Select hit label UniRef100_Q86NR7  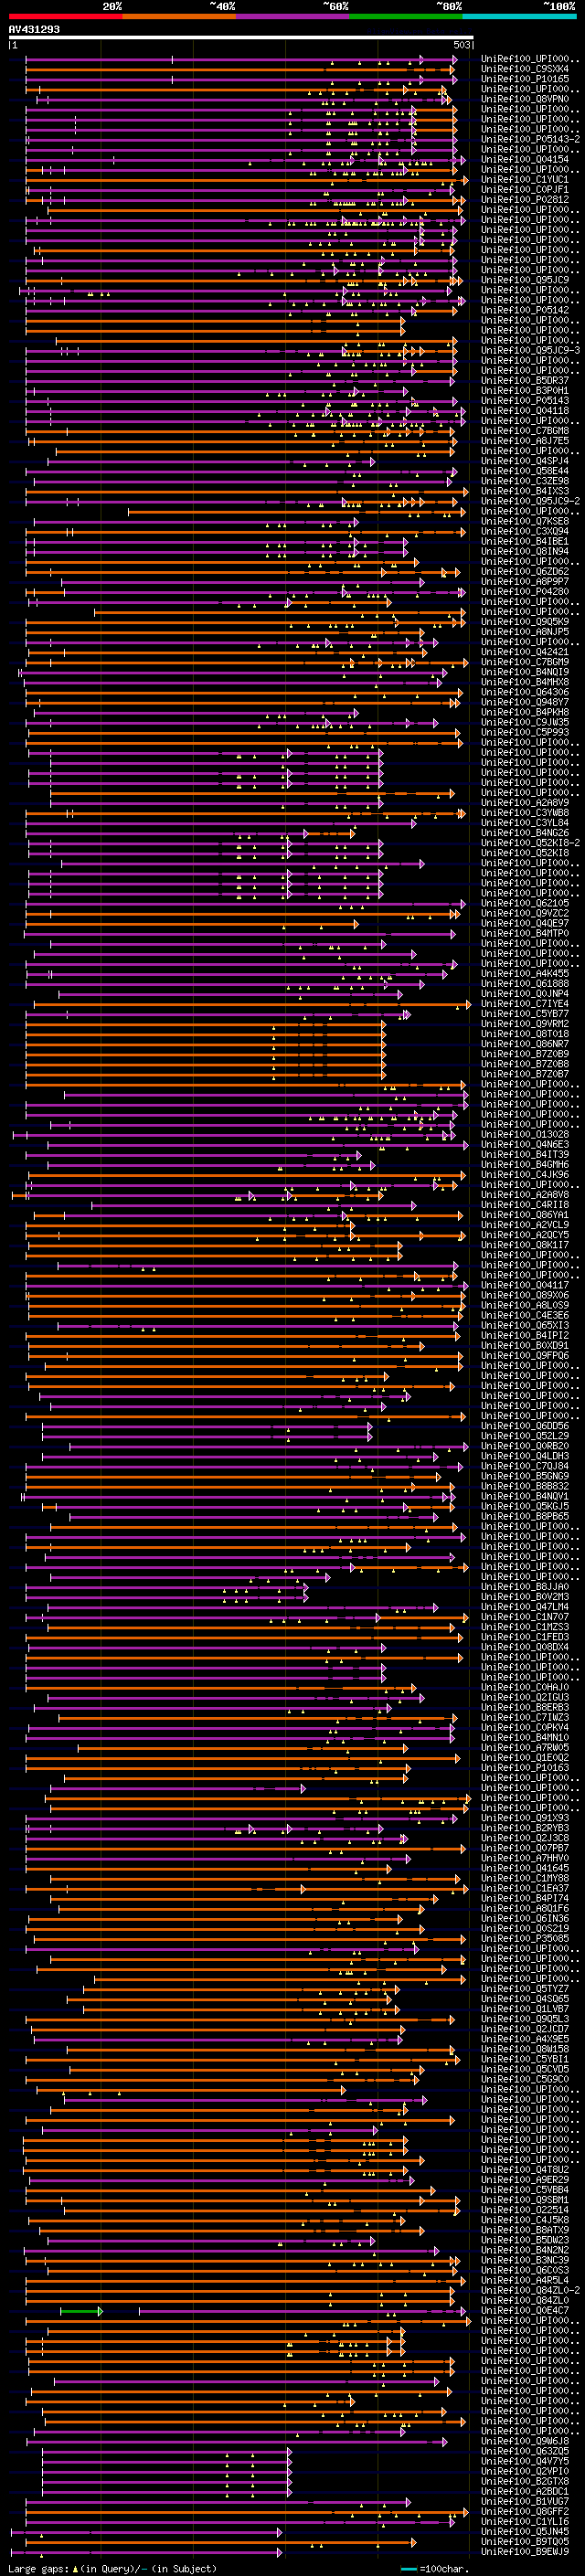(525, 1044)
